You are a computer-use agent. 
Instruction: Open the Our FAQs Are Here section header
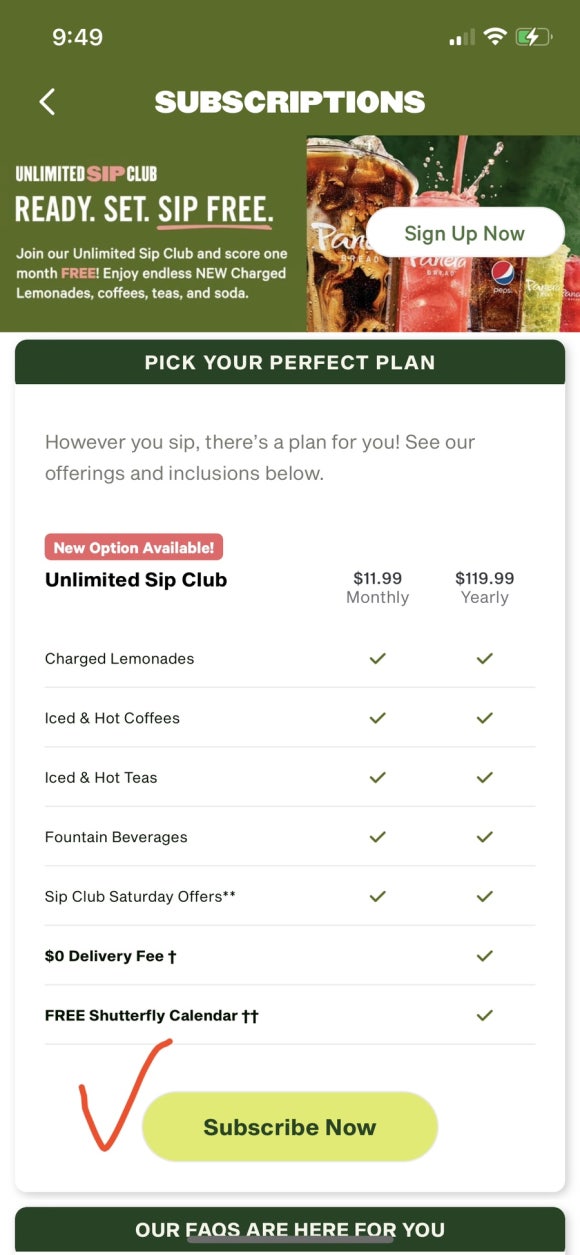[290, 1230]
